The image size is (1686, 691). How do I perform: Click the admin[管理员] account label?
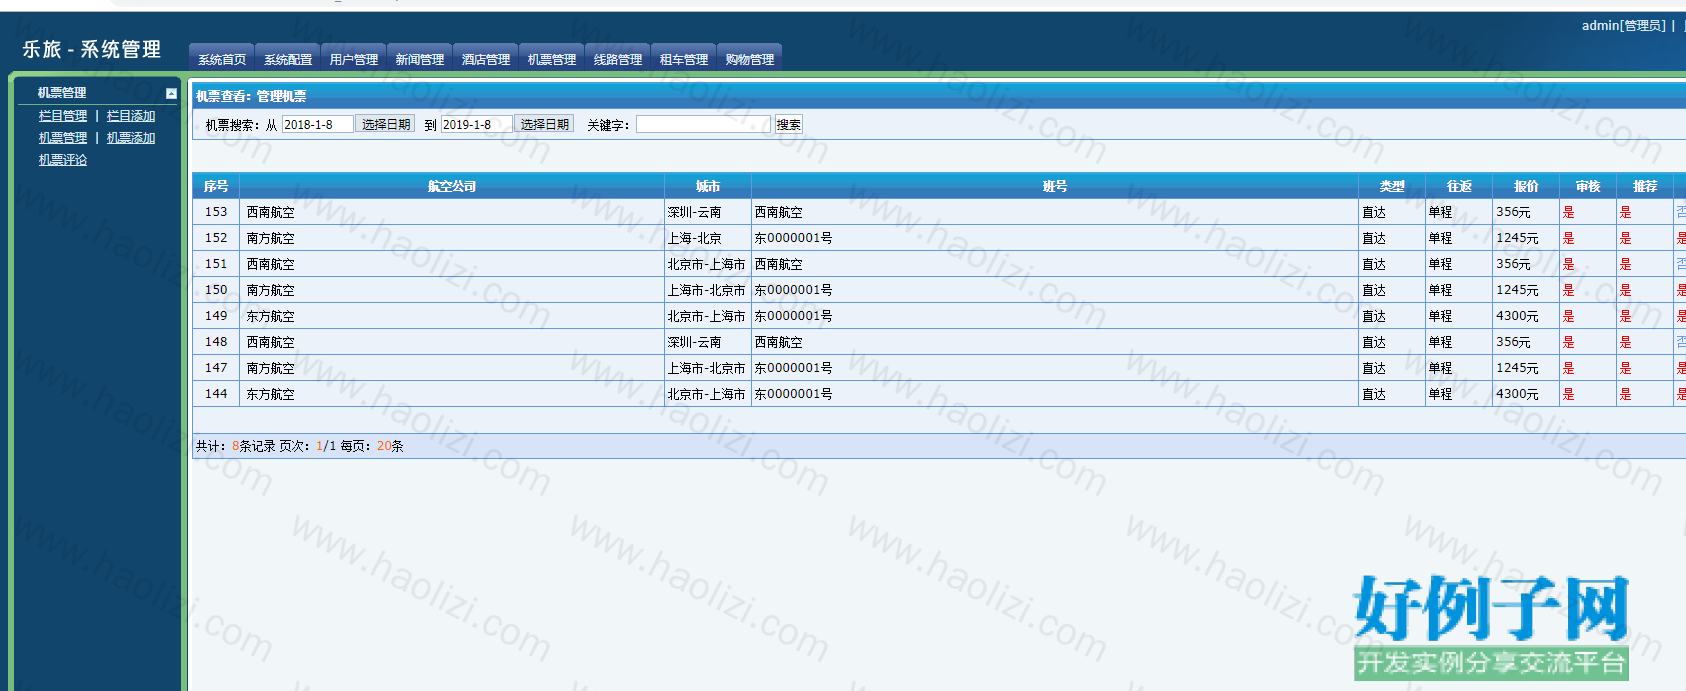coord(1623,25)
